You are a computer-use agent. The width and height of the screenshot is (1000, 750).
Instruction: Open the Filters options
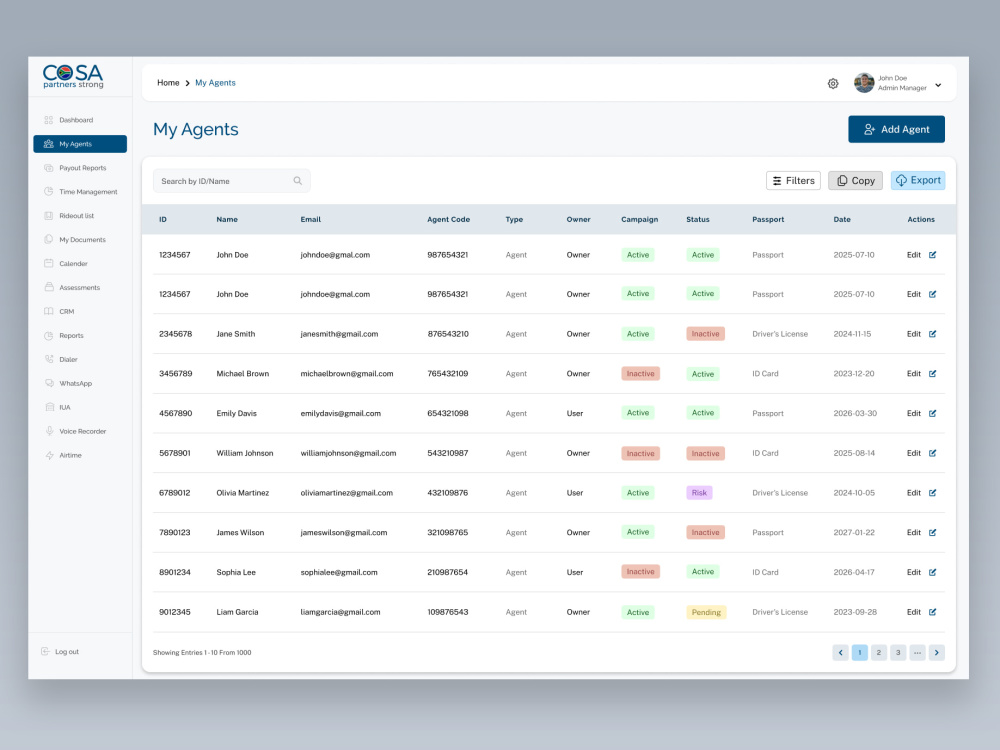coord(793,180)
